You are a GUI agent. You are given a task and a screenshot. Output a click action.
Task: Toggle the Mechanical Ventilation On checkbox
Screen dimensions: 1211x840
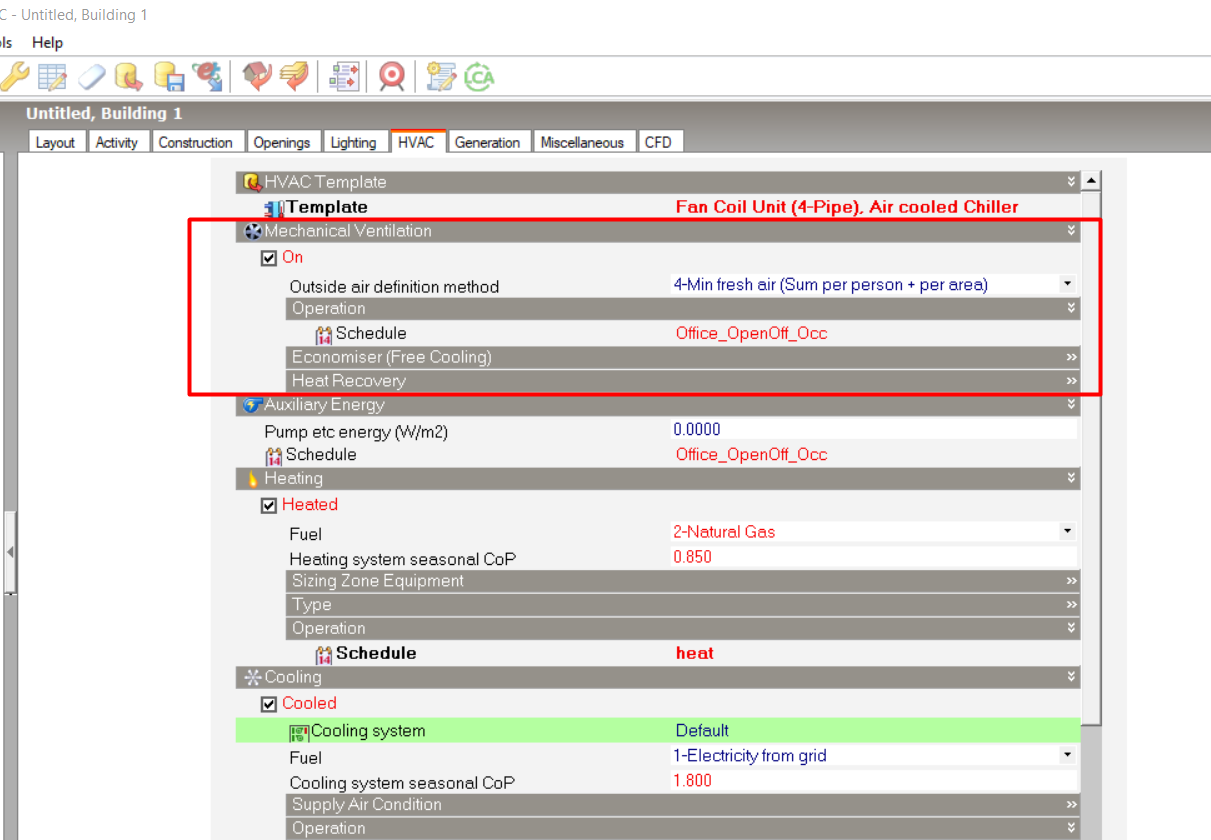pos(268,258)
